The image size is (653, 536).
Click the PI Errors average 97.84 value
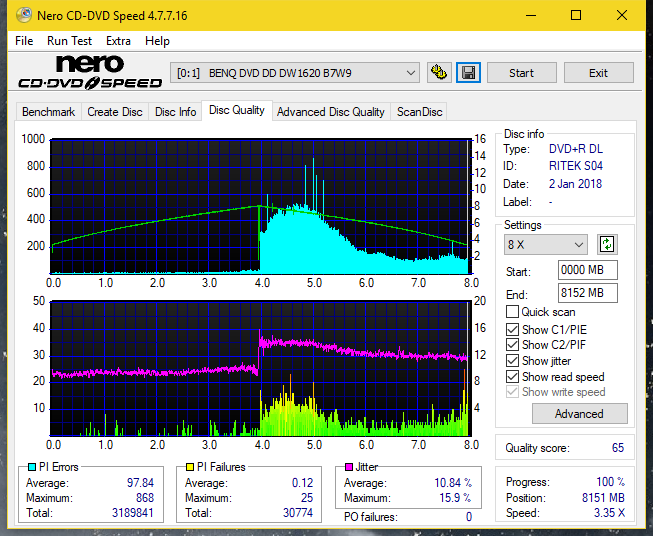click(x=140, y=483)
